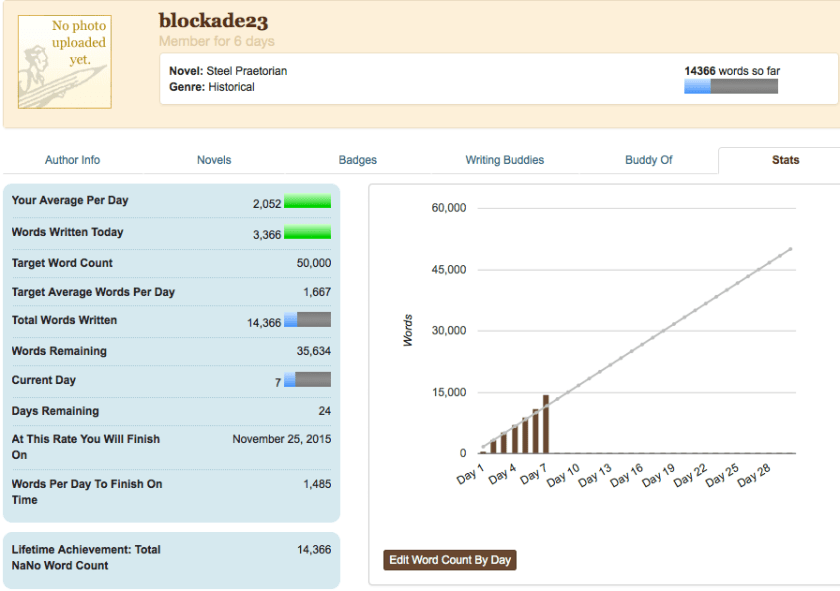Switch to the Author Info tab
This screenshot has width=840, height=591.
(72, 160)
